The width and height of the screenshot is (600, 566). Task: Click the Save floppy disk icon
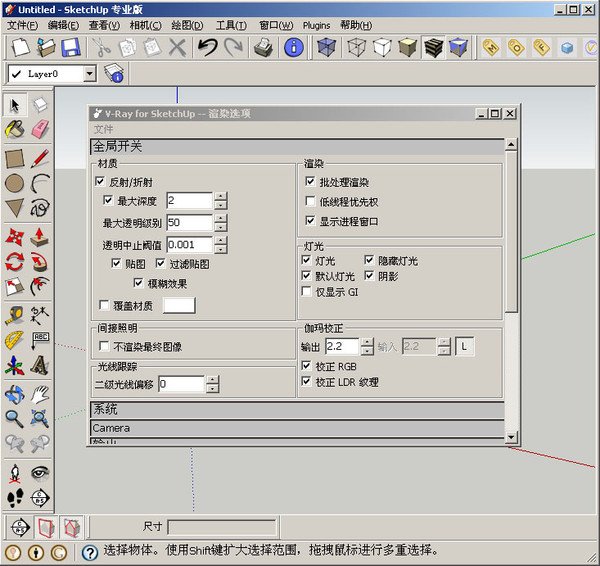point(70,48)
